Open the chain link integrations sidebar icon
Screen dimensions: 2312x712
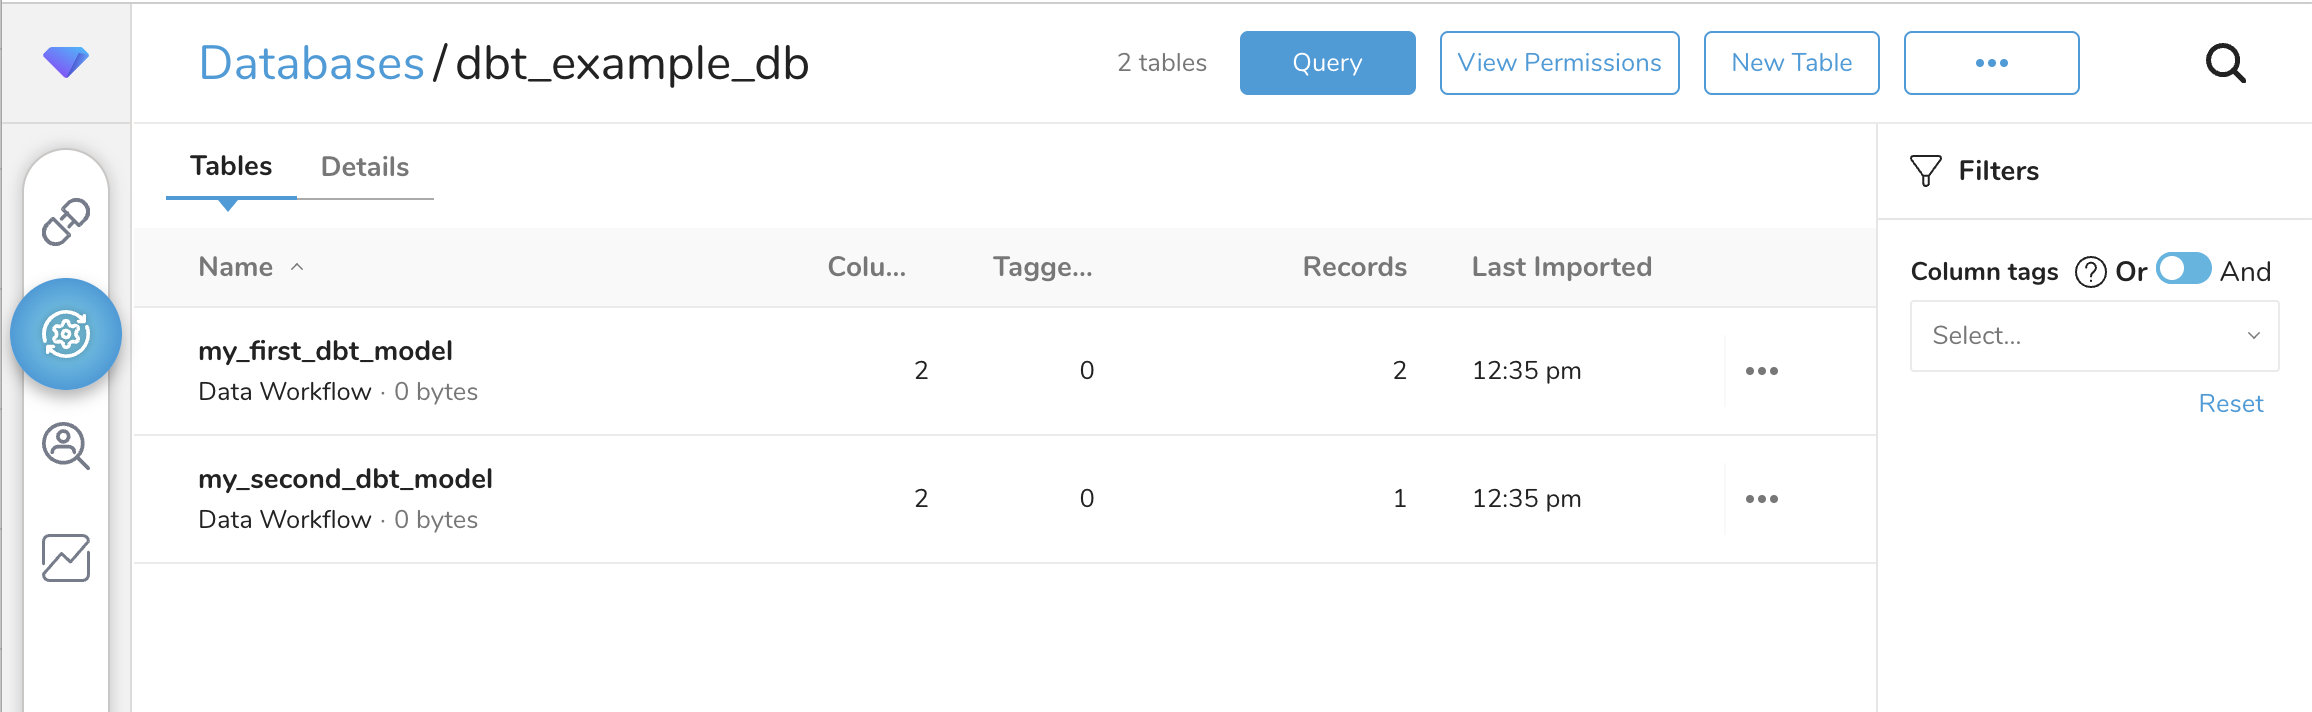pyautogui.click(x=66, y=221)
